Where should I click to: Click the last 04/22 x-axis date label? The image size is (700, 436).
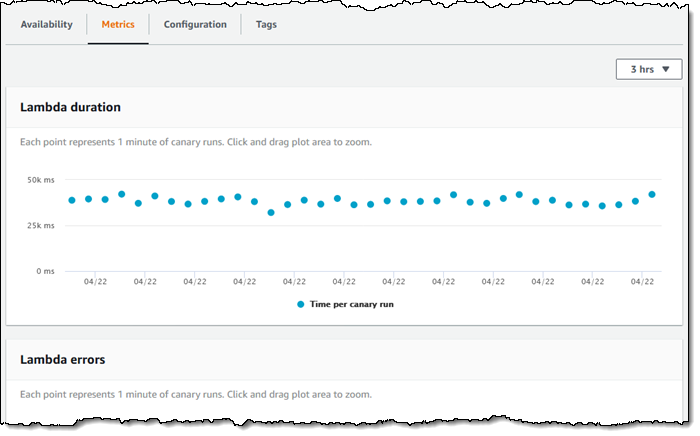642,283
